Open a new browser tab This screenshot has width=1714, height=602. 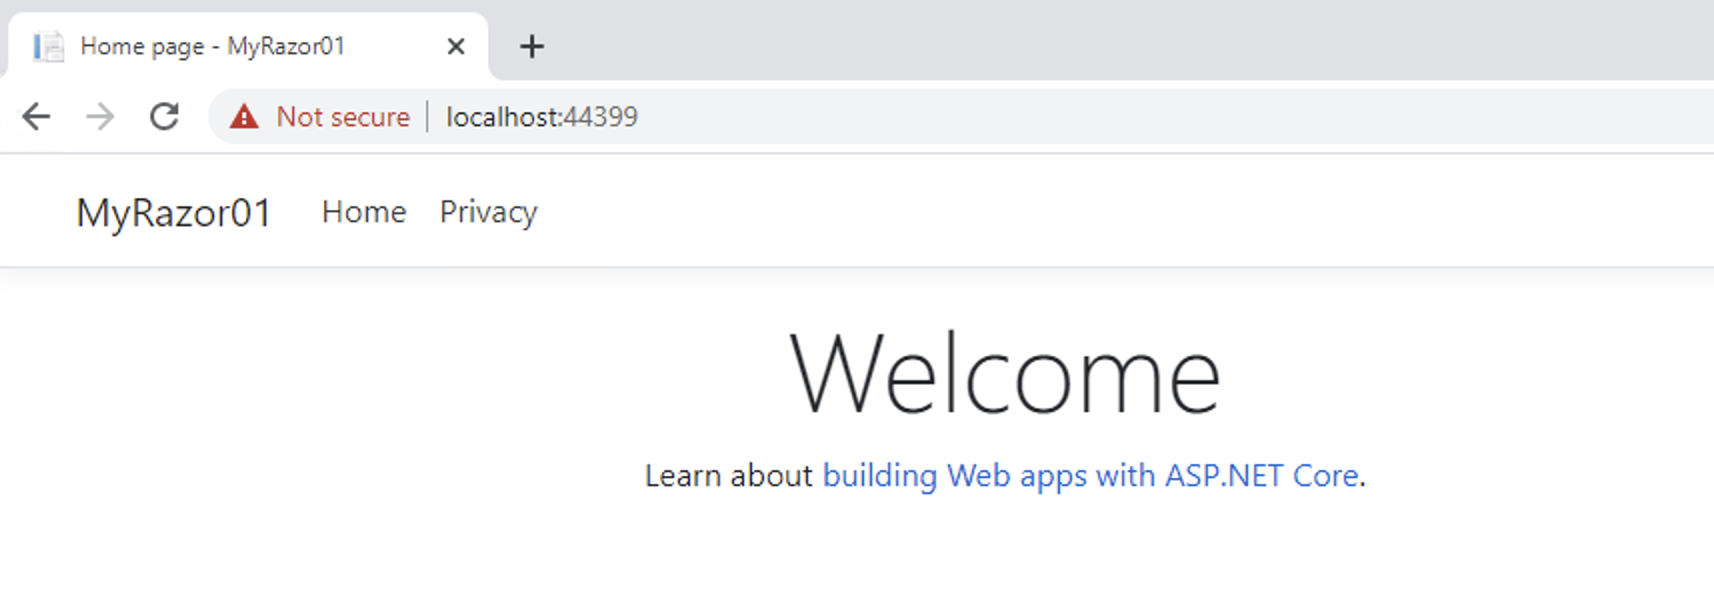tap(532, 46)
